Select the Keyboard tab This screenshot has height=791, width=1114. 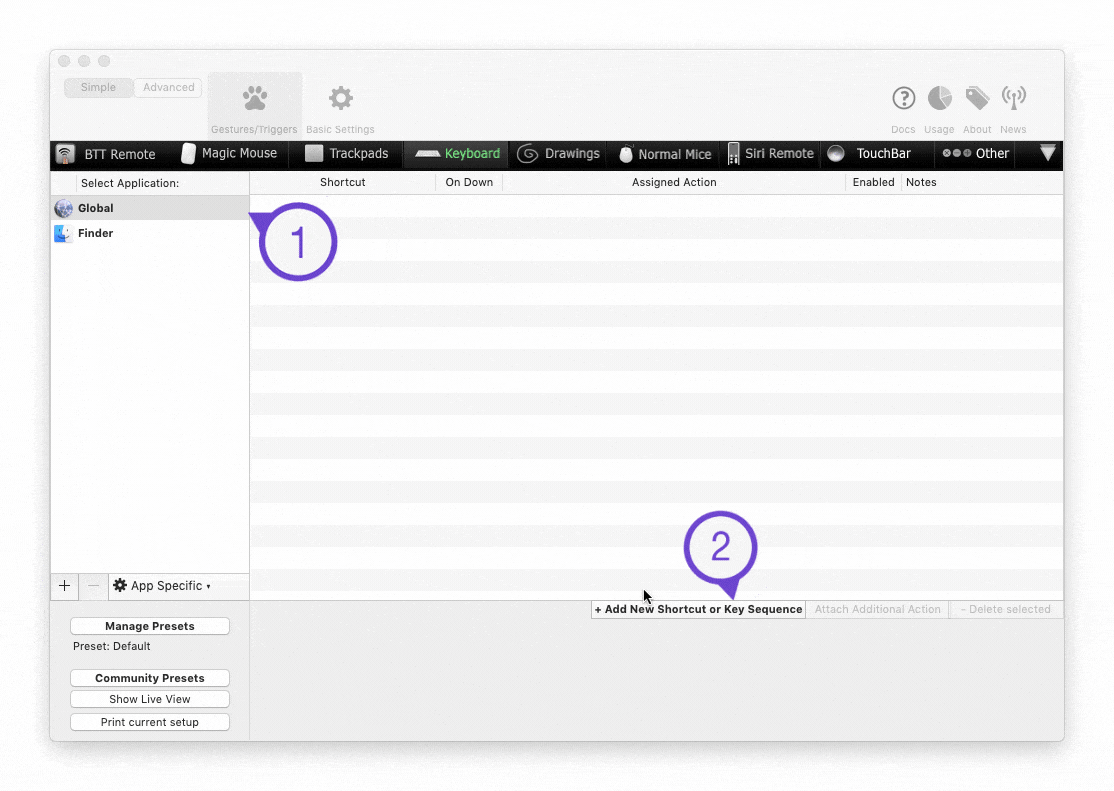click(457, 154)
